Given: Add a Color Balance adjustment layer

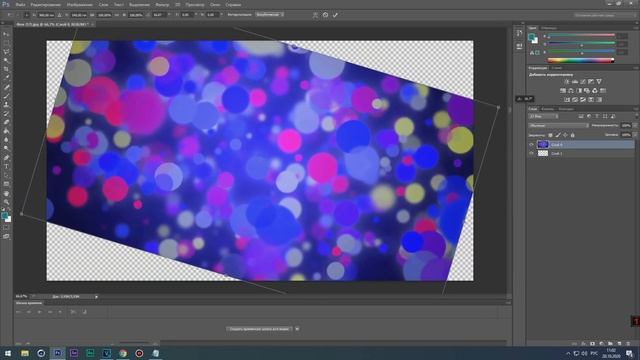Looking at the screenshot, I should [x=571, y=91].
